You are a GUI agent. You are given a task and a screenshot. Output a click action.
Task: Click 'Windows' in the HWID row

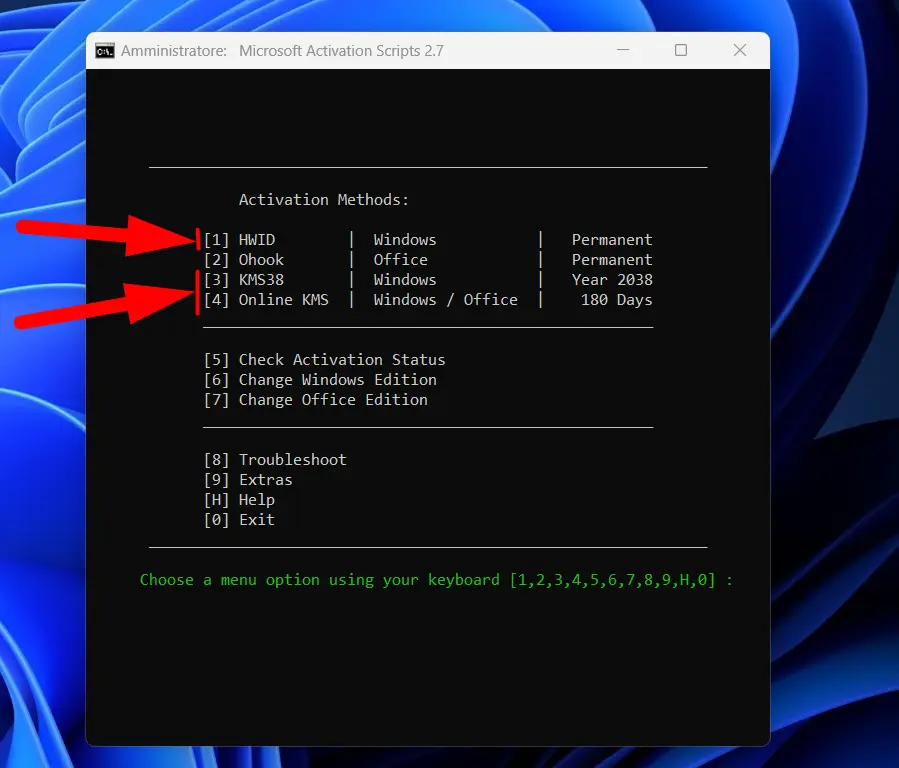pos(405,240)
